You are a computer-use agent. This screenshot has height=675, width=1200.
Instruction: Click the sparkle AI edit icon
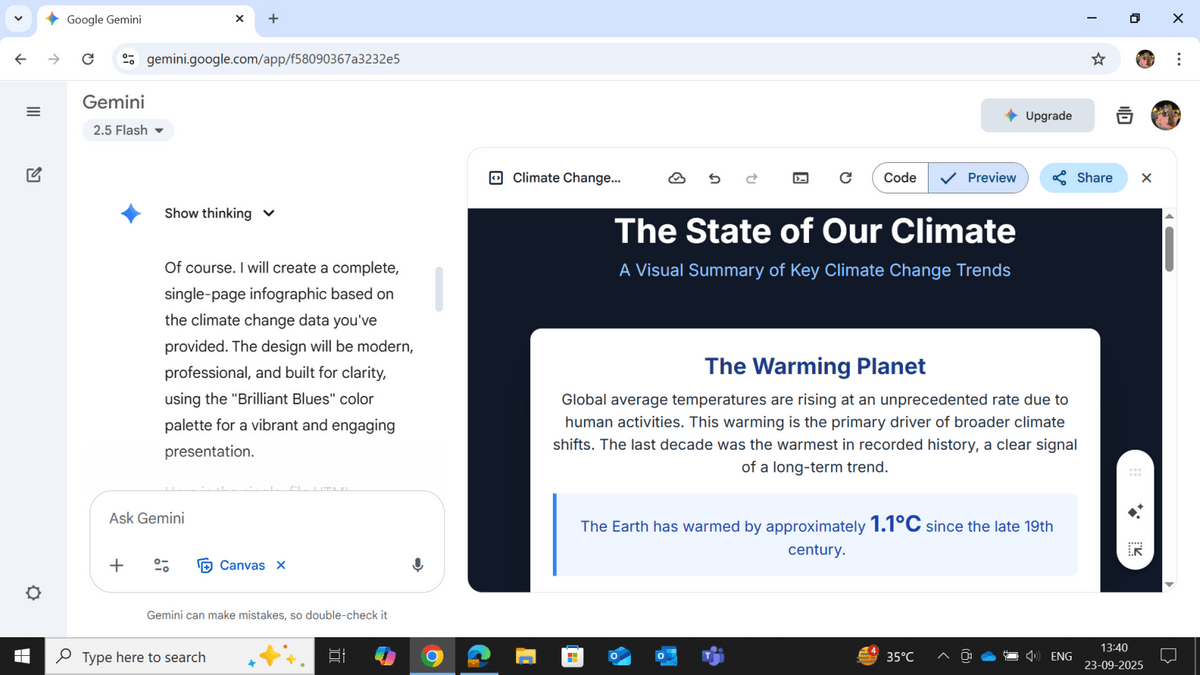(1135, 511)
